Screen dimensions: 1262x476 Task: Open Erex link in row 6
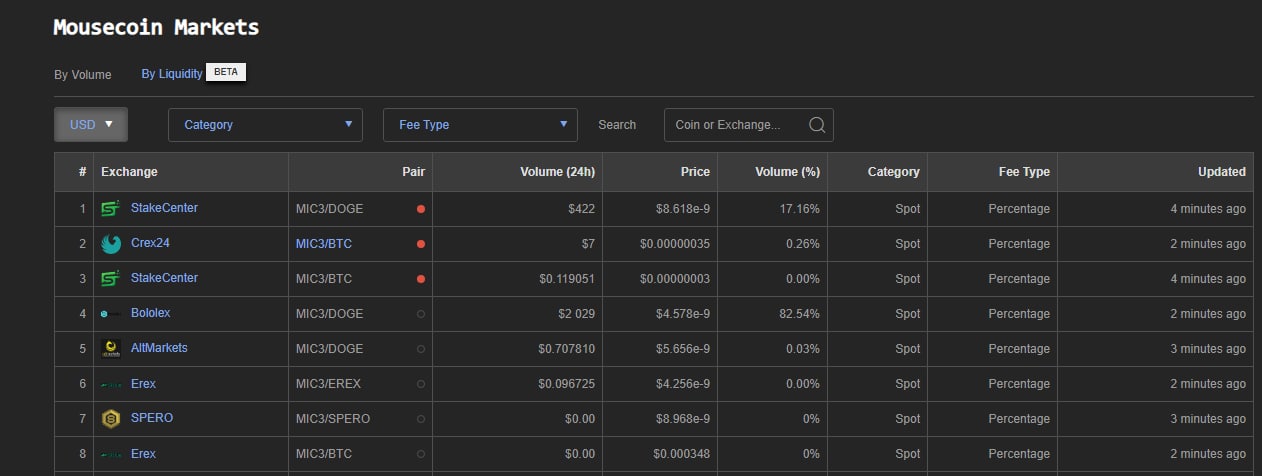[x=144, y=384]
